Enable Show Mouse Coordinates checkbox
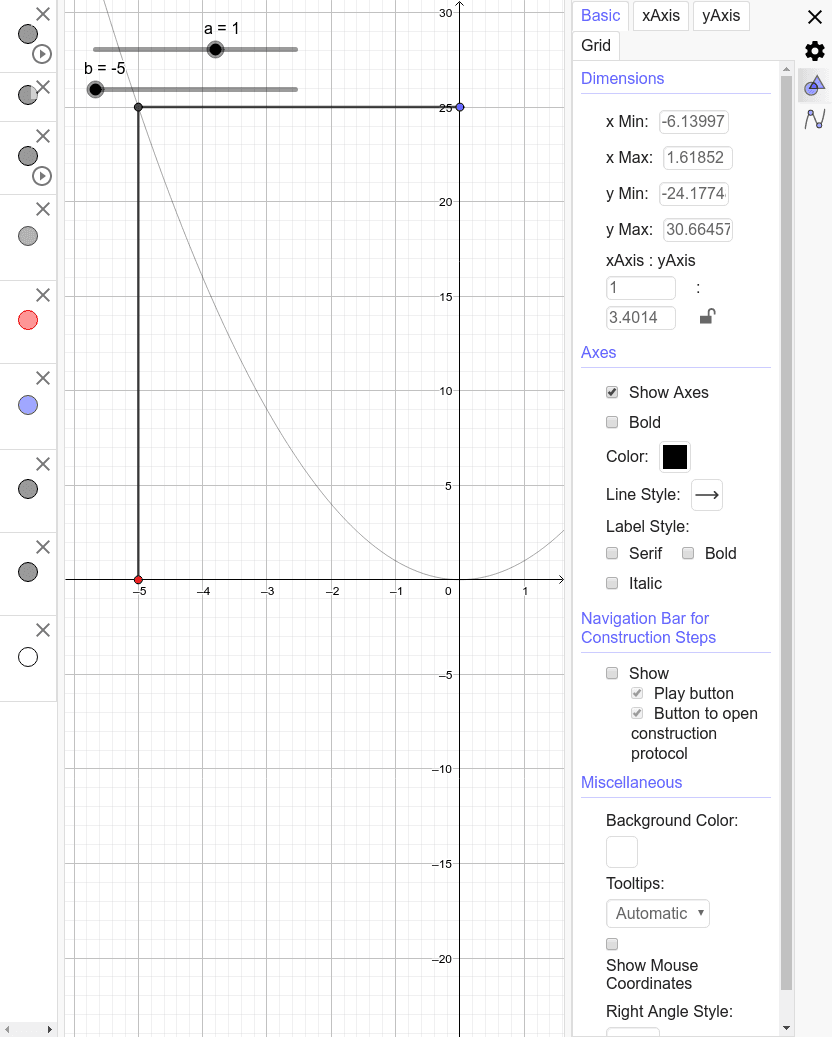 coord(612,944)
